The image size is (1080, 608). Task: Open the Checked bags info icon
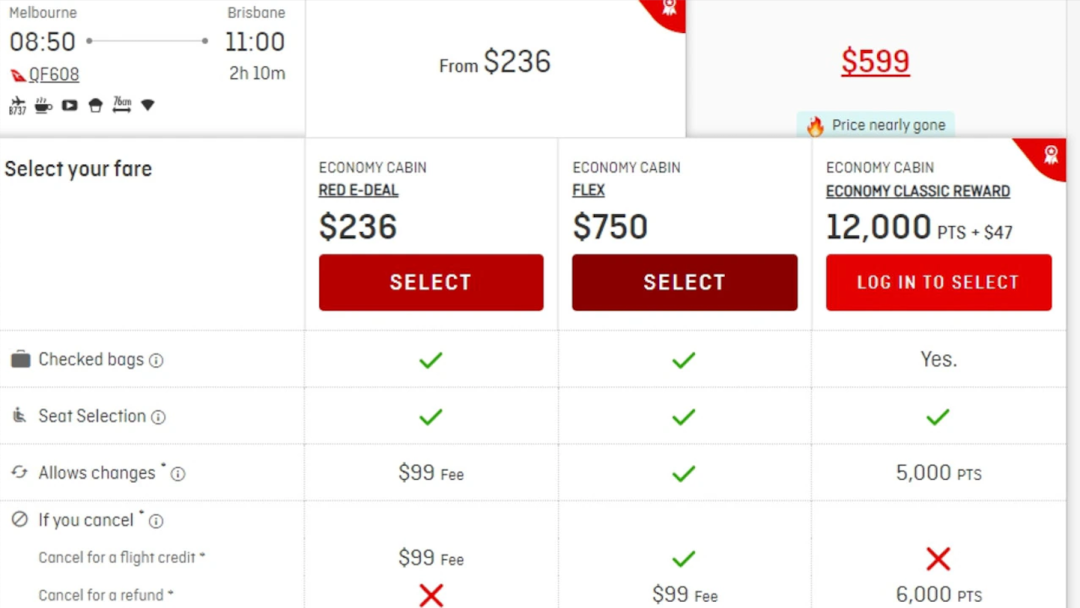[156, 361]
